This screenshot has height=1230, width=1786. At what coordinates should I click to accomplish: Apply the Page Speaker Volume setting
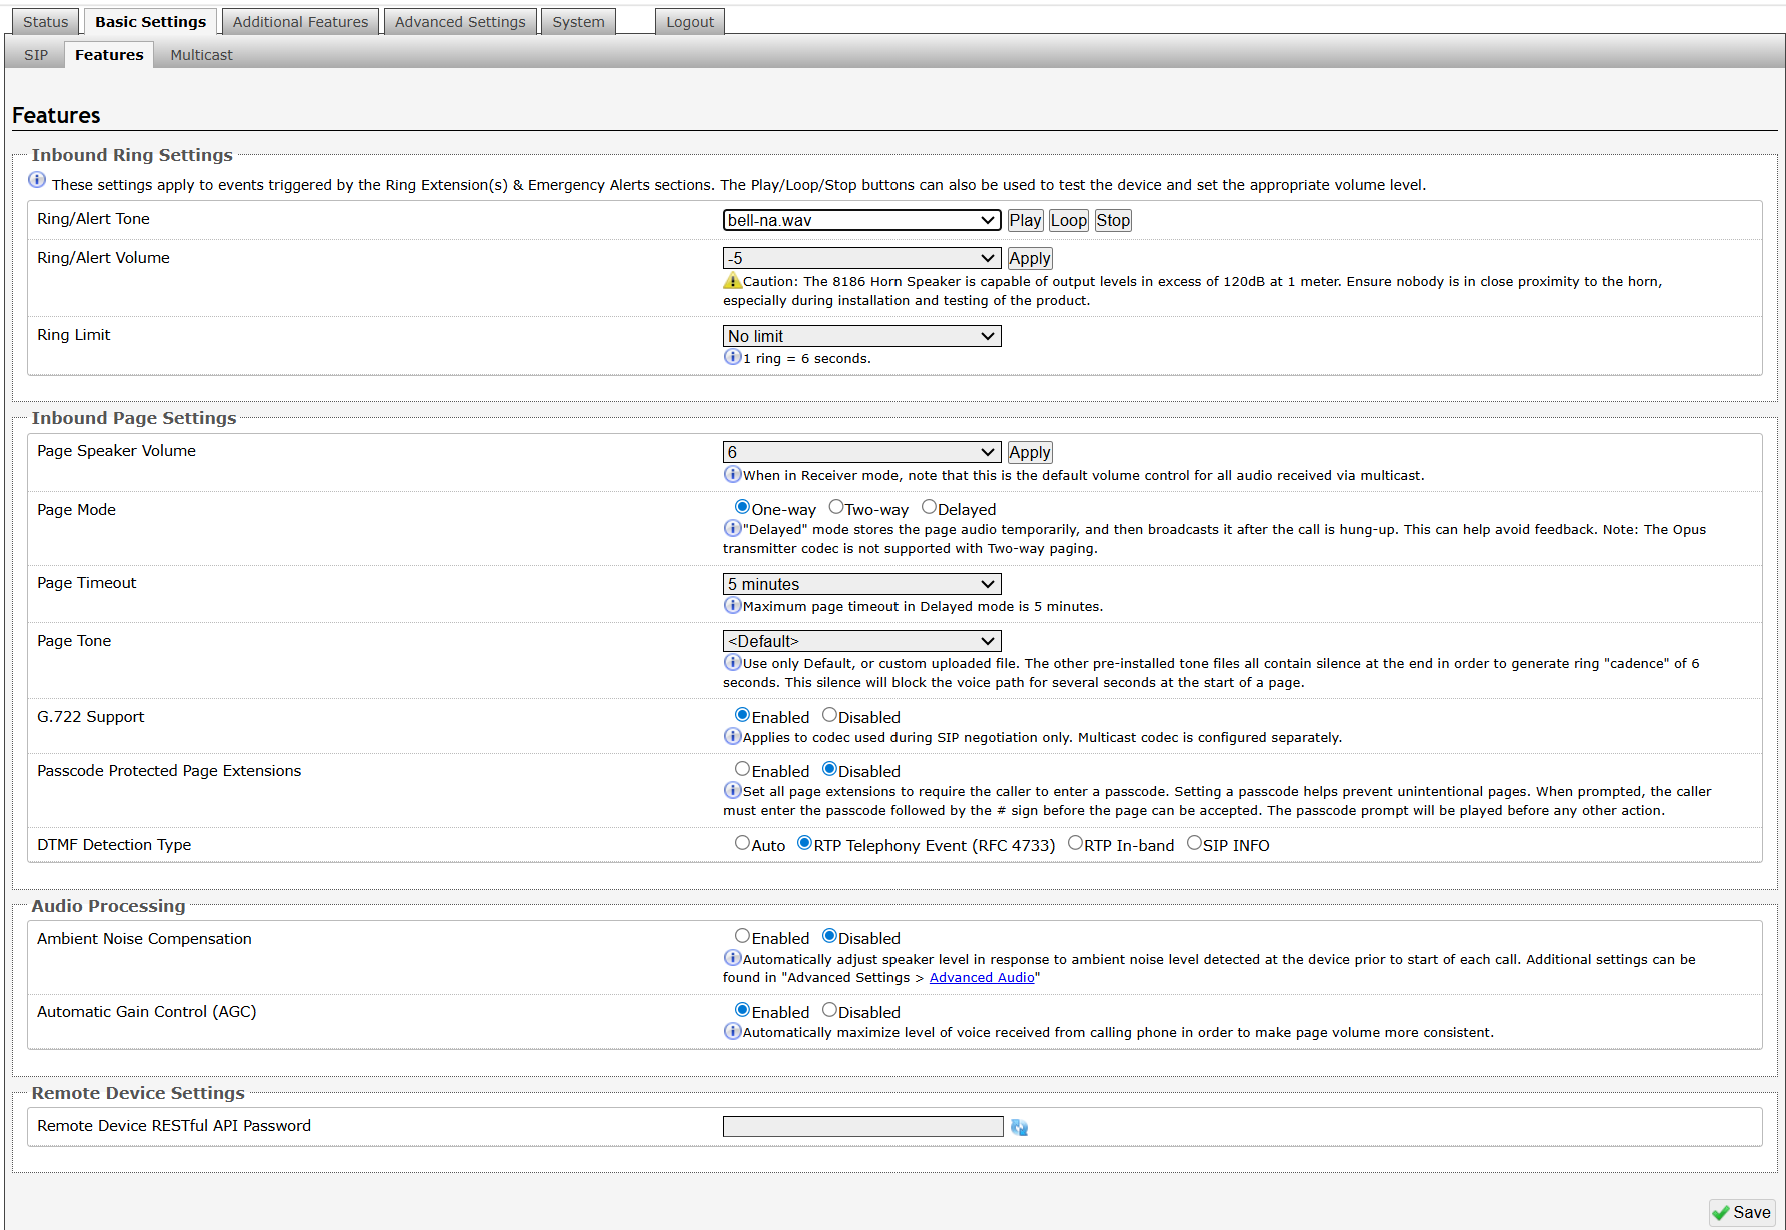[1030, 452]
